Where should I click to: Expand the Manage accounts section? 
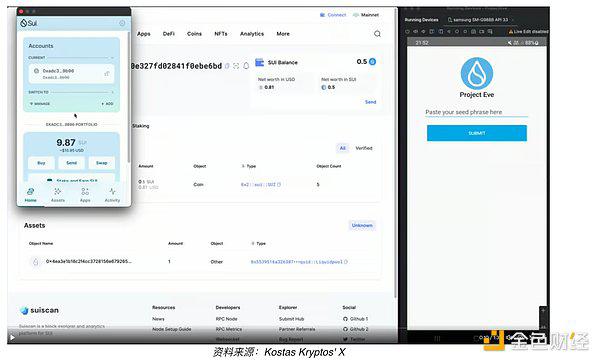coord(40,104)
